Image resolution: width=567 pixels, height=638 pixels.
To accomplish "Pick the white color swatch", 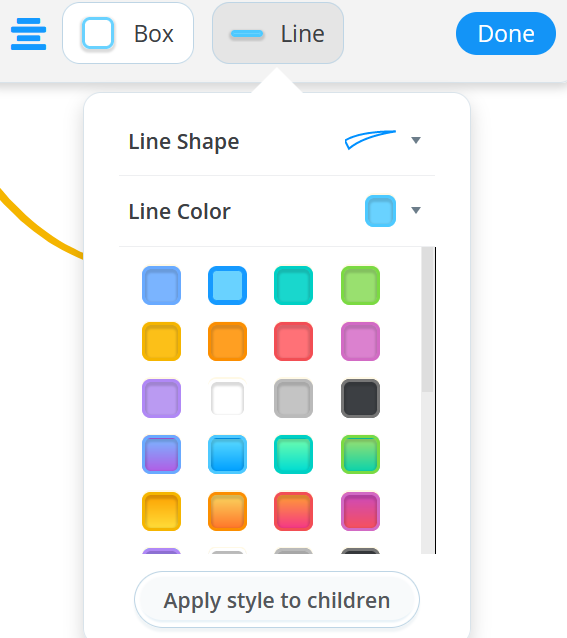I will 227,398.
